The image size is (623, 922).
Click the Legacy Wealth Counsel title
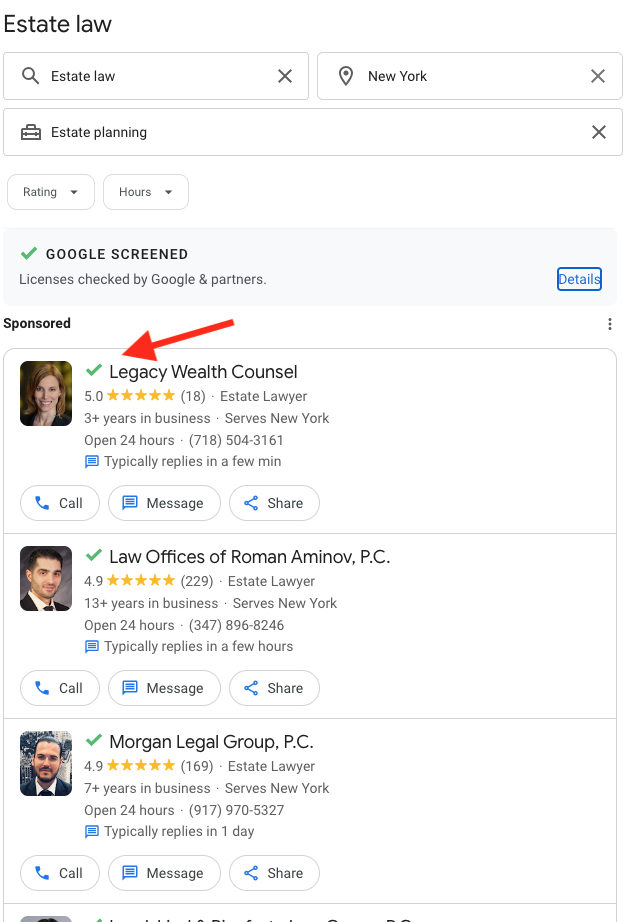[x=203, y=372]
